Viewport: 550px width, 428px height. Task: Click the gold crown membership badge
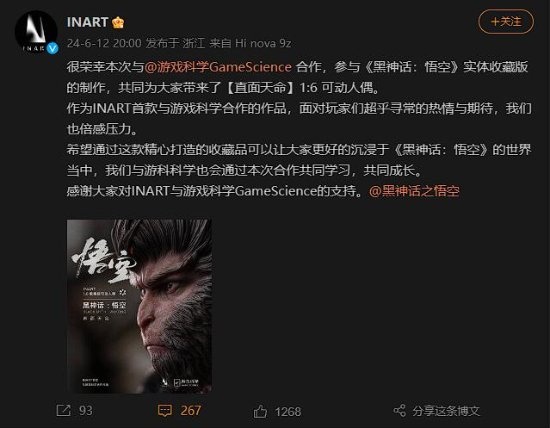click(118, 22)
